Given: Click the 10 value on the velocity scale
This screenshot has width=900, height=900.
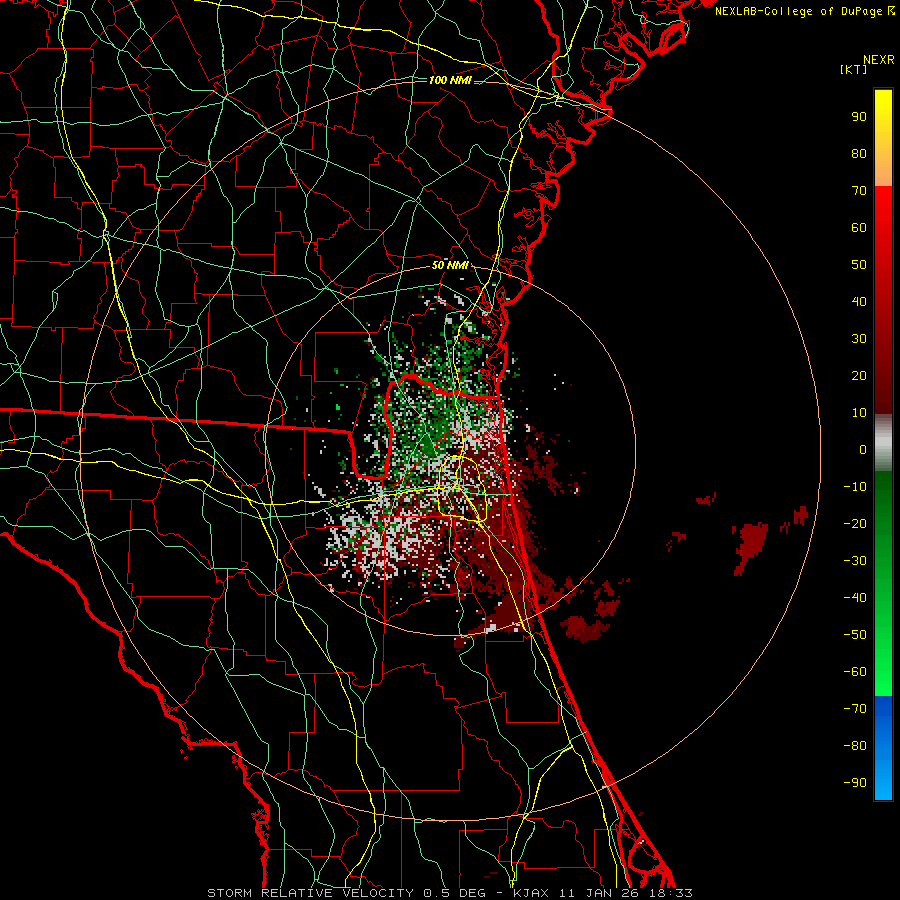Looking at the screenshot, I should tap(859, 413).
